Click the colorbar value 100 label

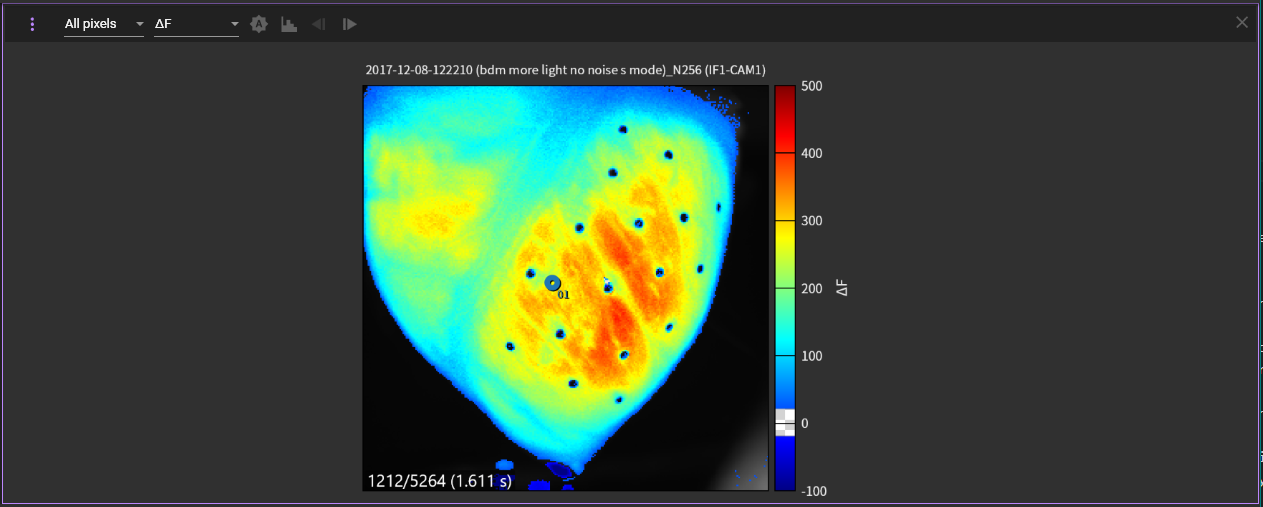click(811, 356)
